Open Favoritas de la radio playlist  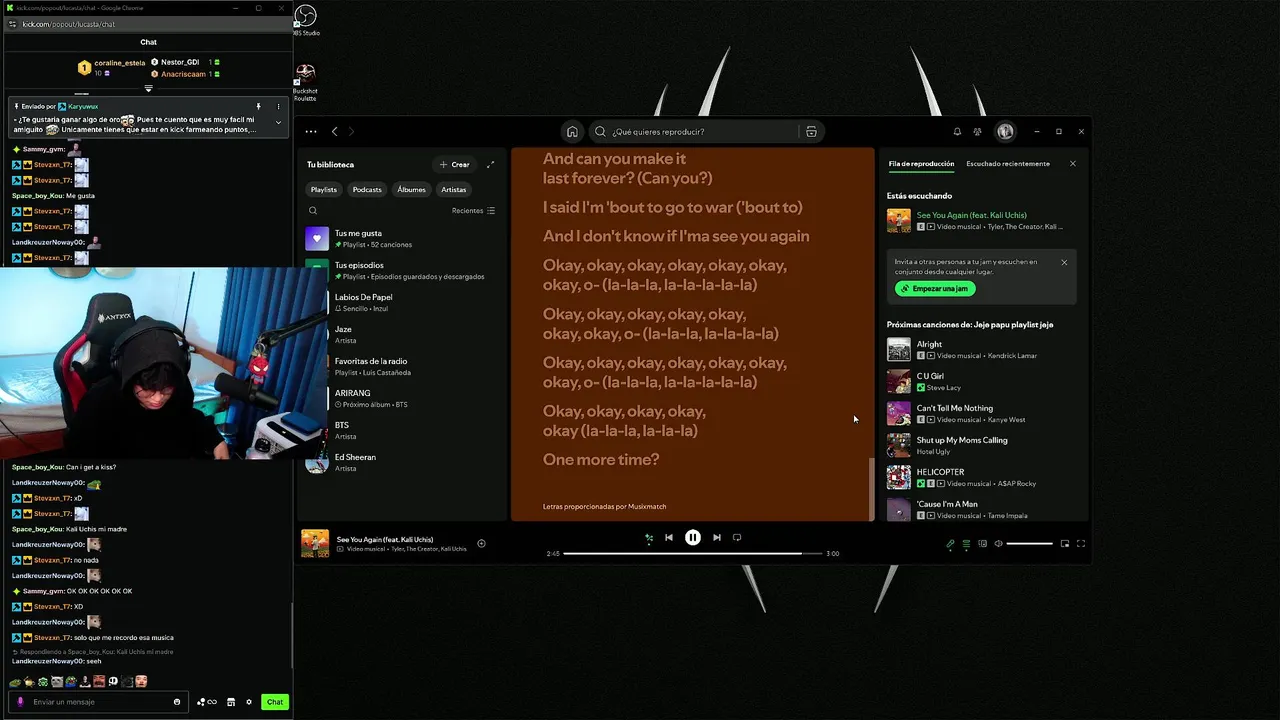pyautogui.click(x=402, y=366)
